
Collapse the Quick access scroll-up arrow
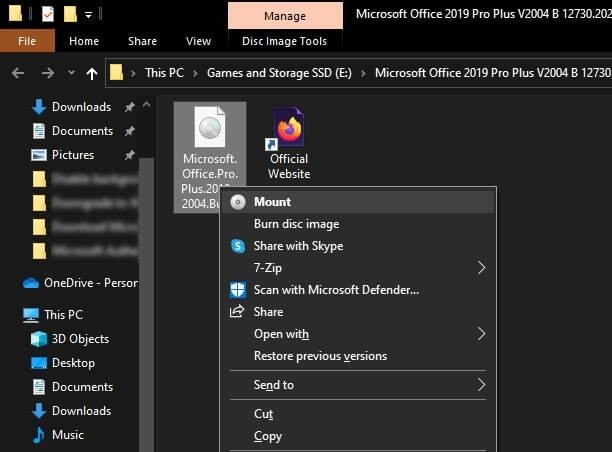coord(146,105)
